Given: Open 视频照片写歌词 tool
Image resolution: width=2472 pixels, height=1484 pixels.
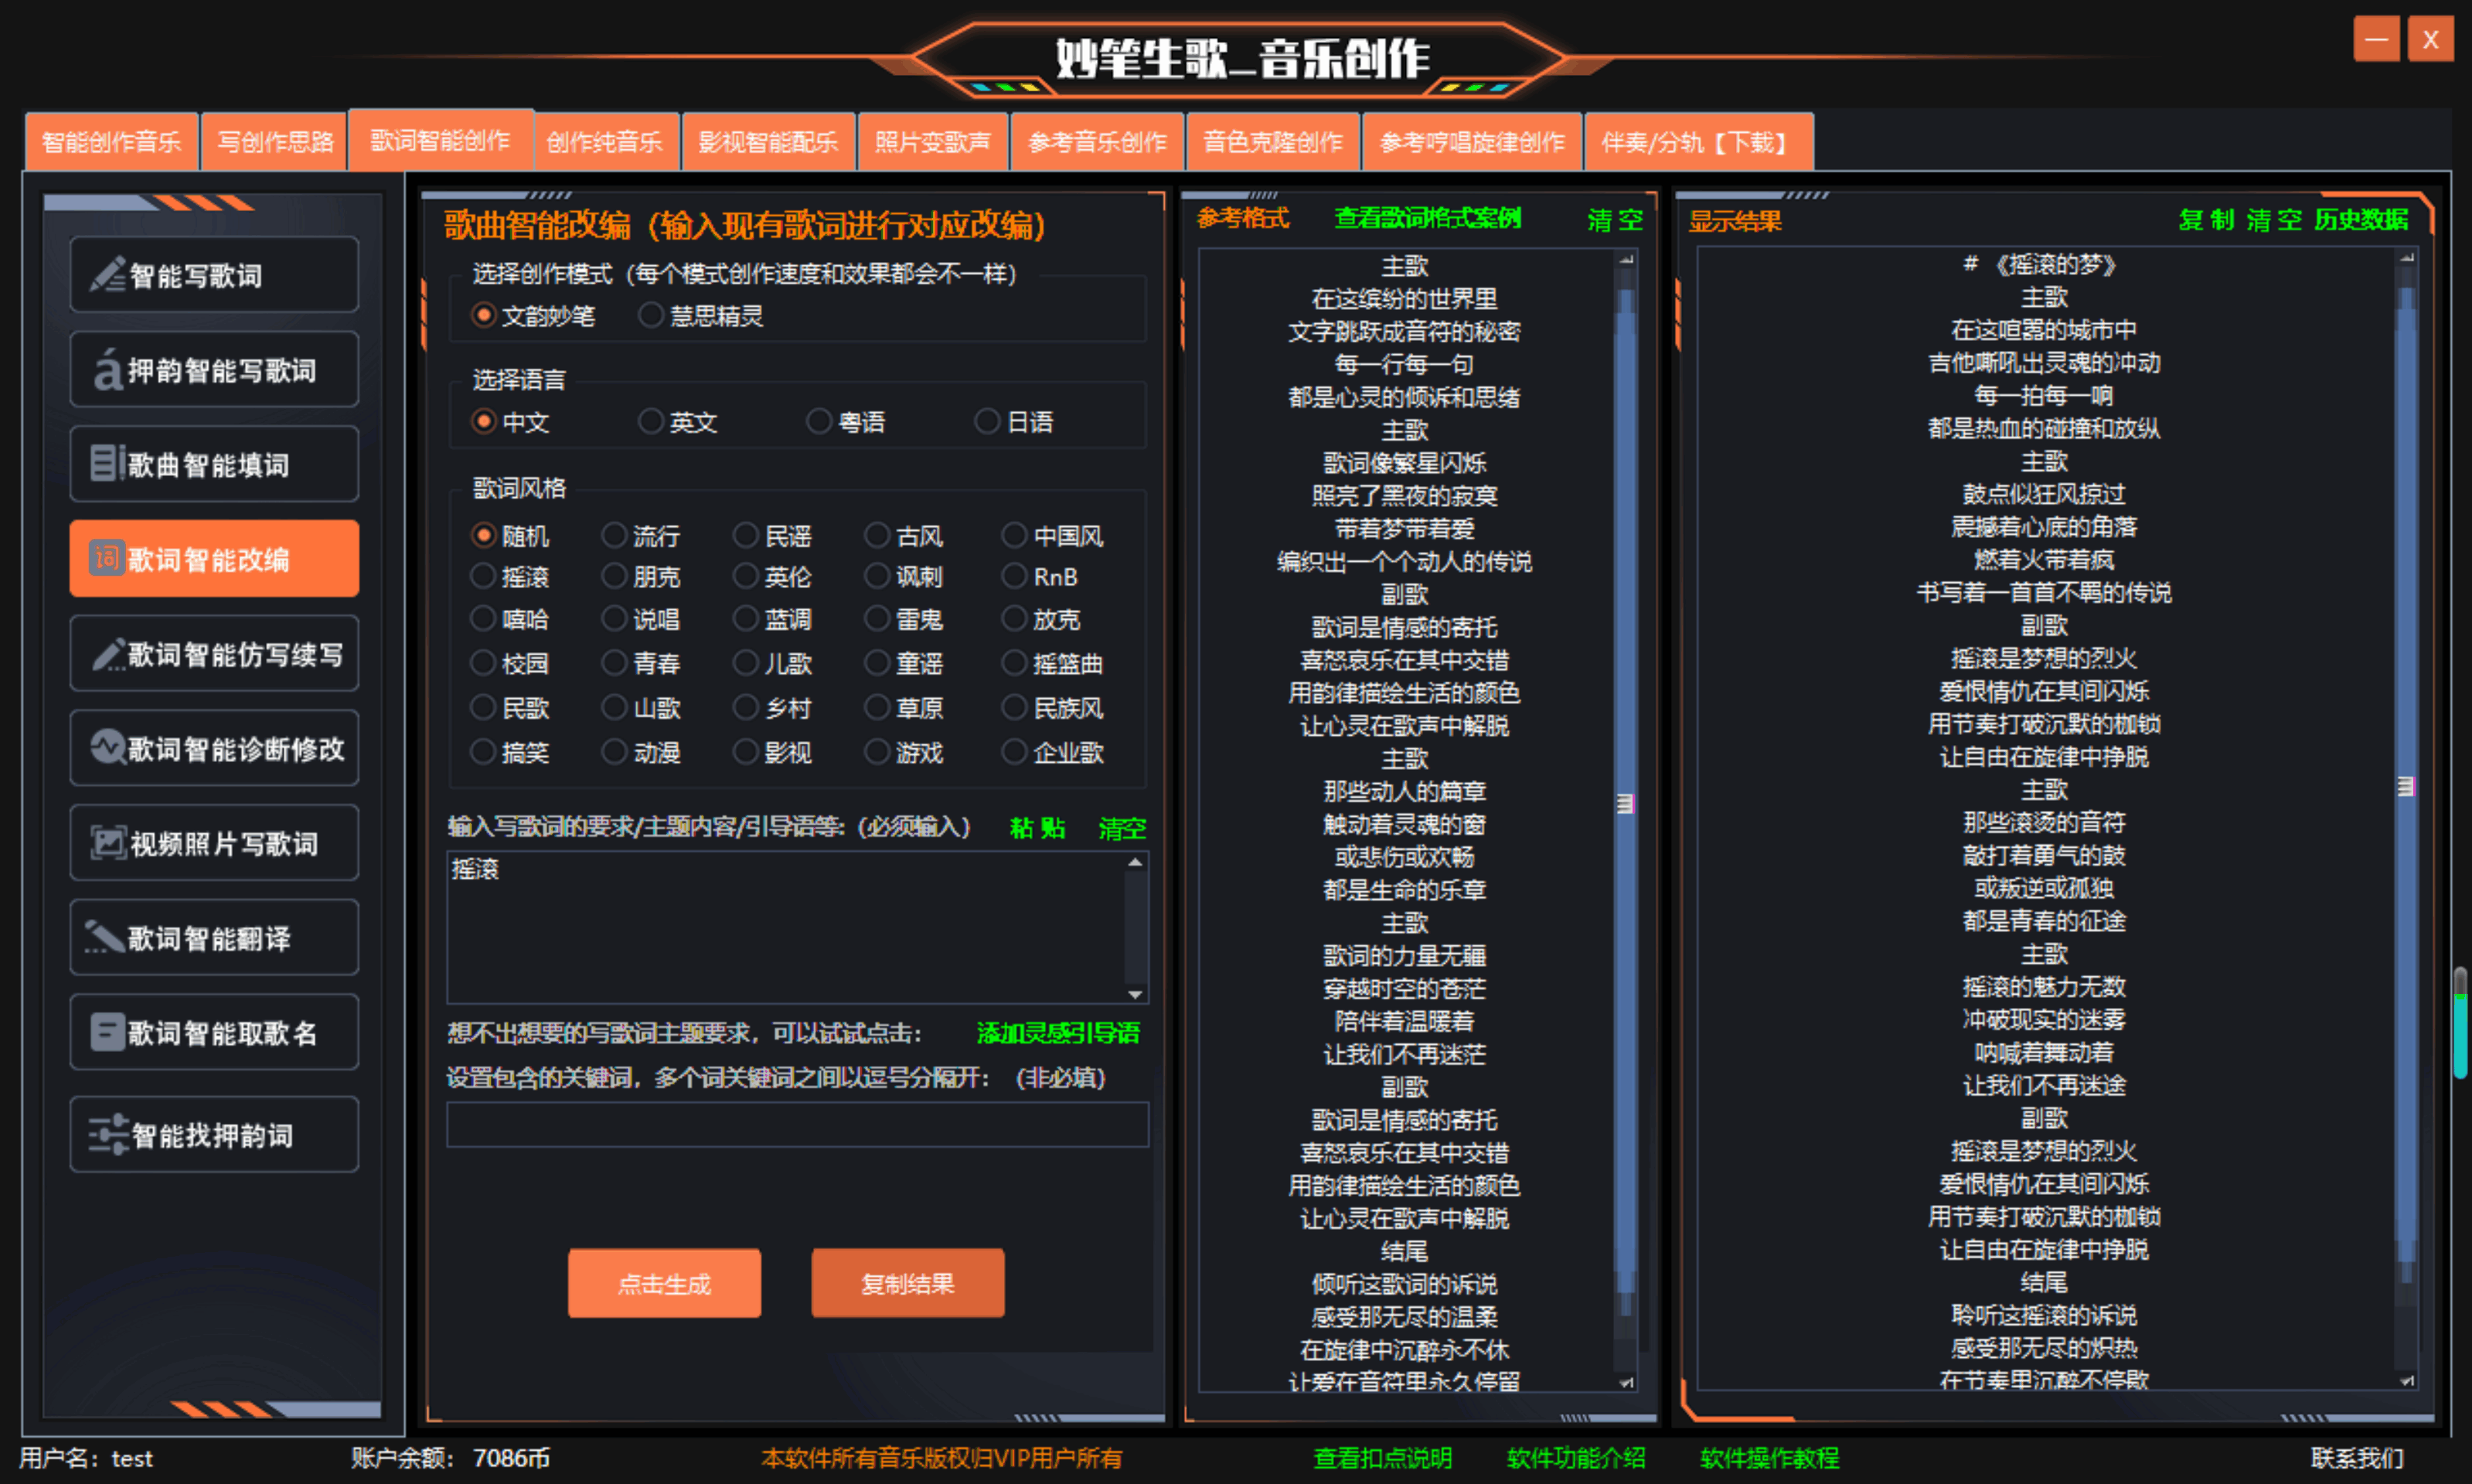Looking at the screenshot, I should pyautogui.click(x=213, y=842).
